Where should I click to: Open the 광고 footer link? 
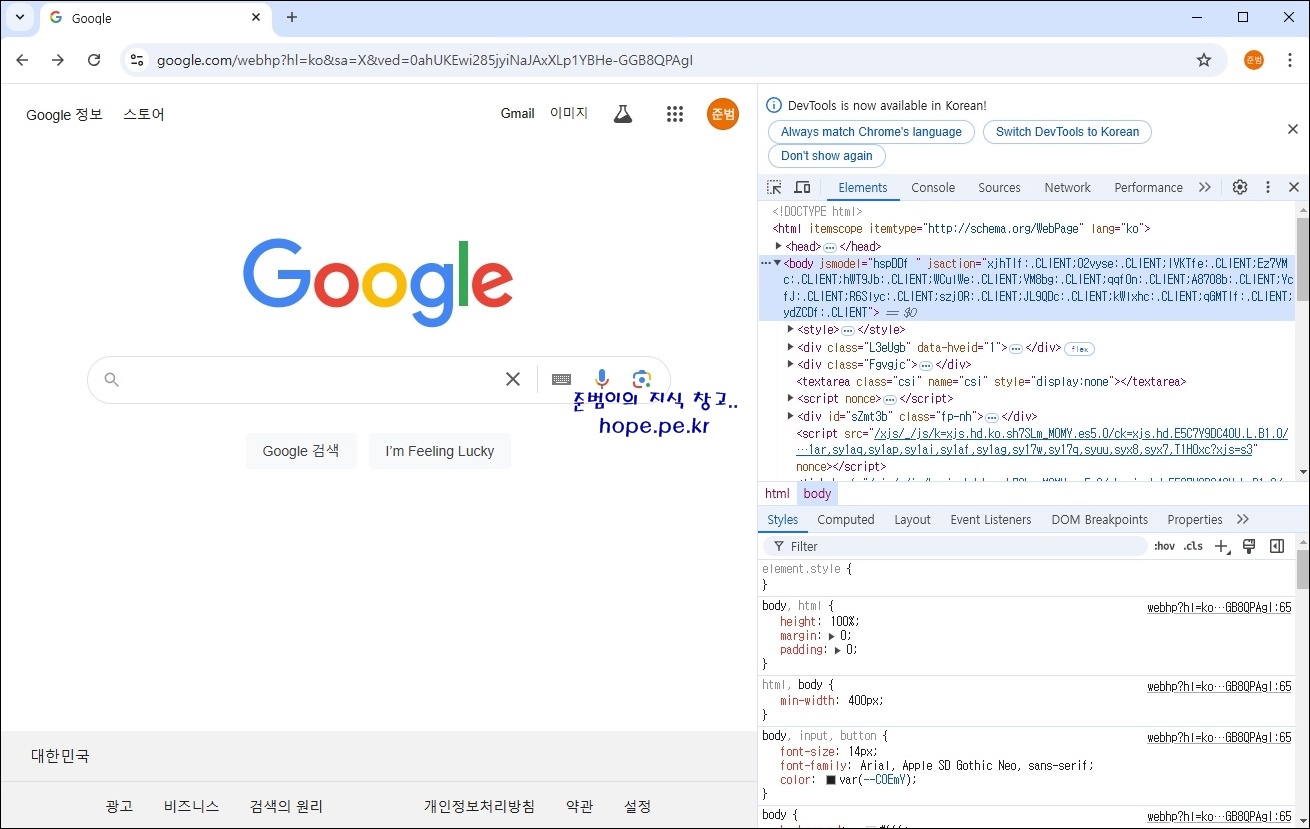click(x=119, y=806)
